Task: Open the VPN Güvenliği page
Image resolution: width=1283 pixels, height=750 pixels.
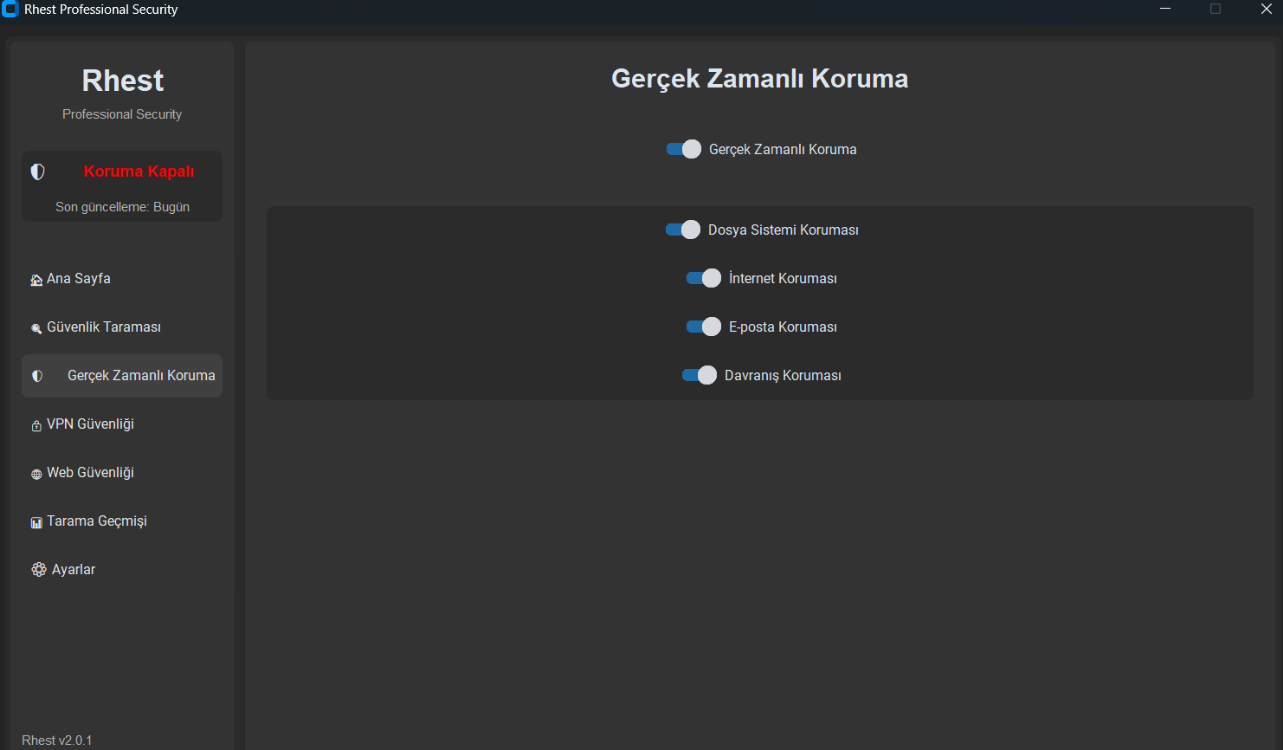Action: (x=122, y=424)
